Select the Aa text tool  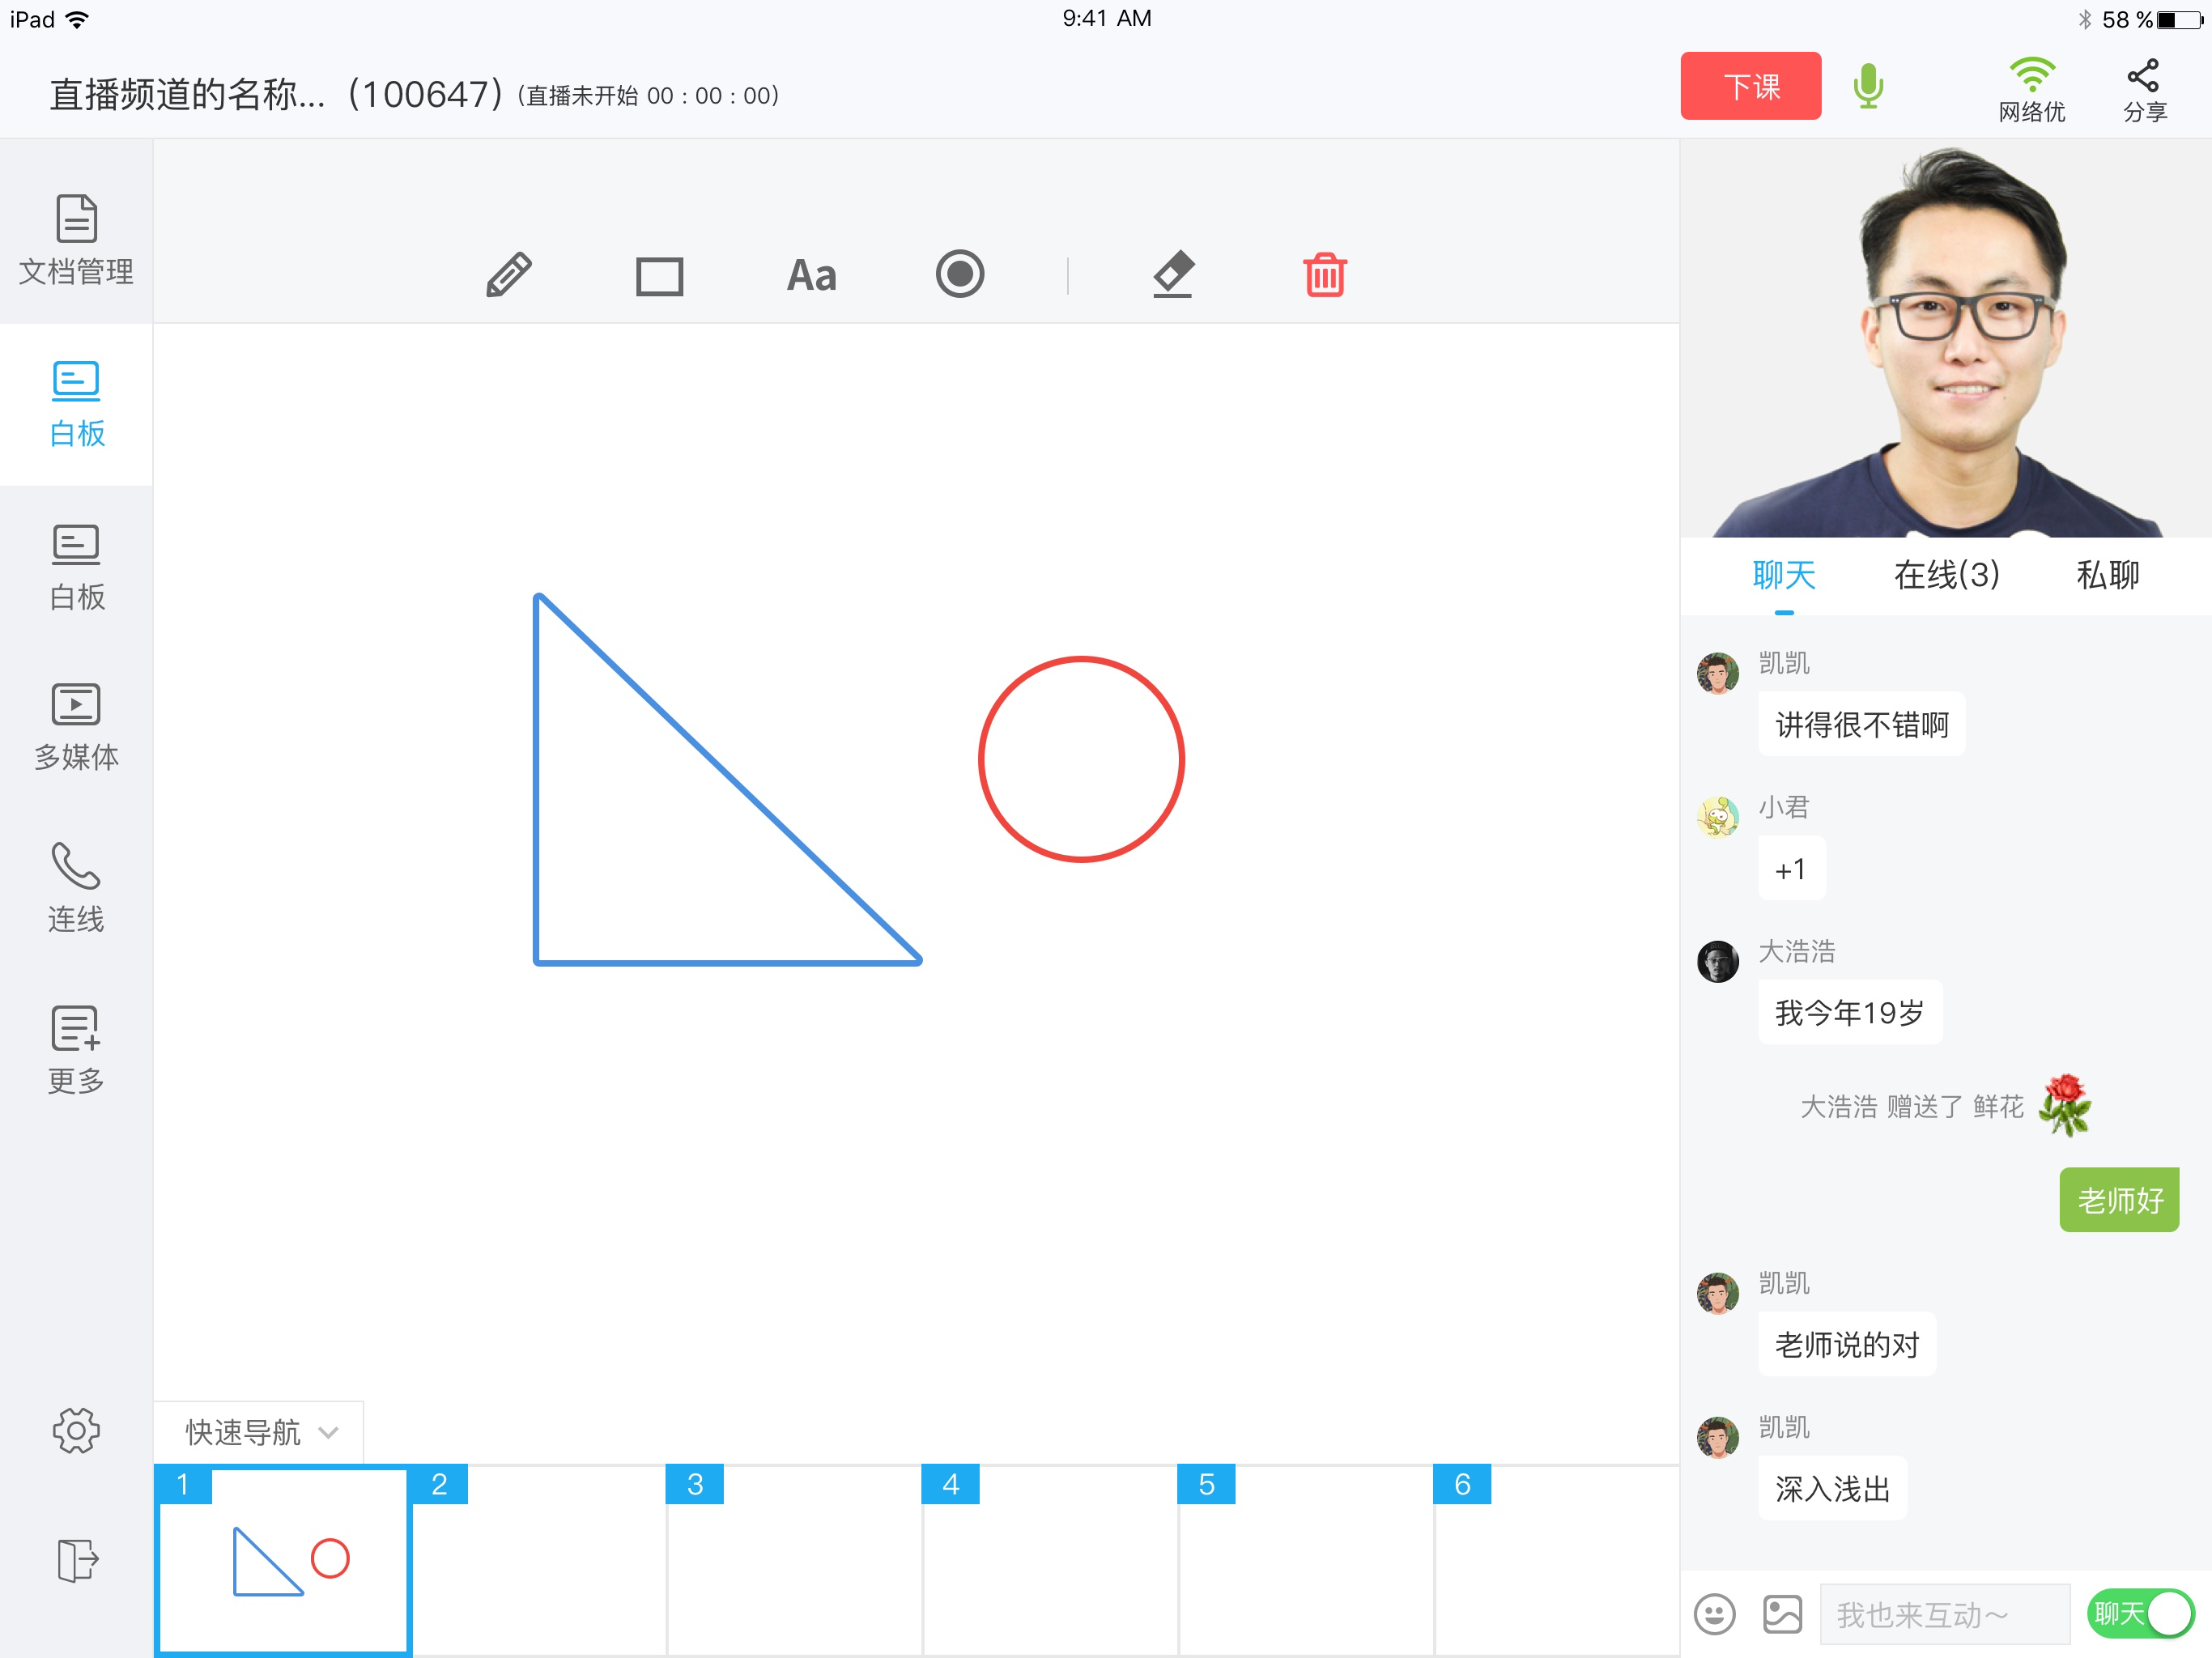(811, 276)
